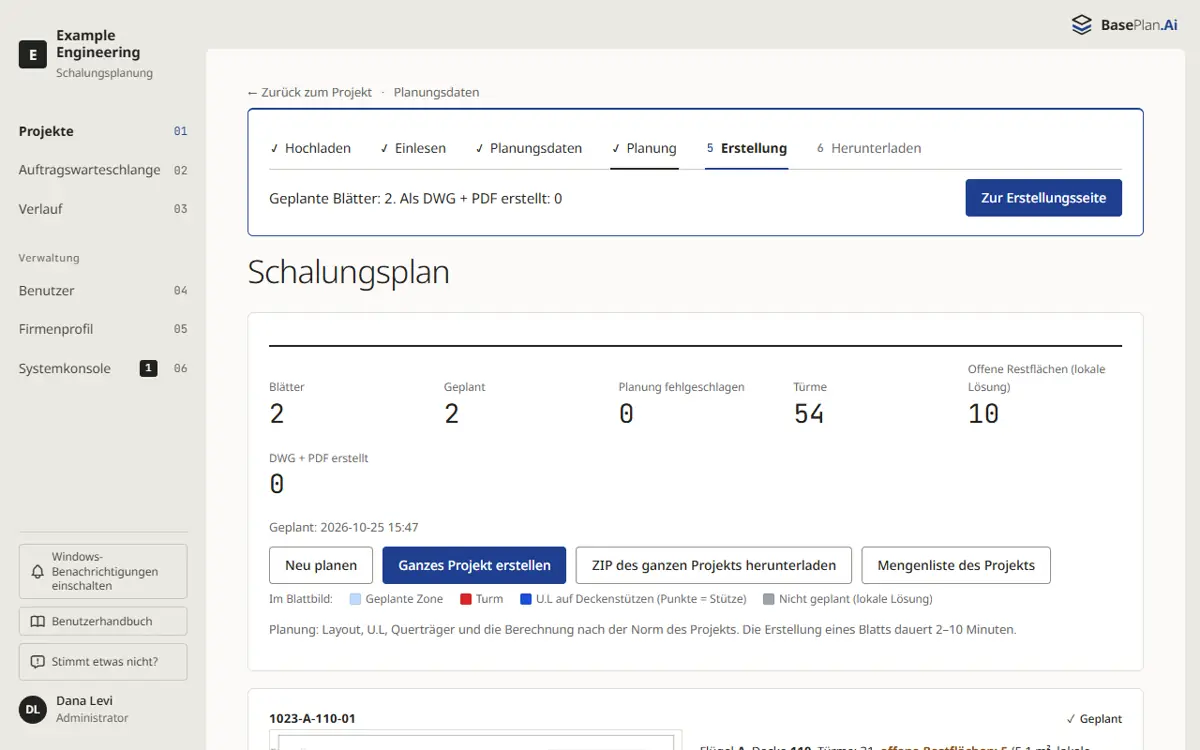
Task: Click the DL user avatar
Action: [33, 709]
